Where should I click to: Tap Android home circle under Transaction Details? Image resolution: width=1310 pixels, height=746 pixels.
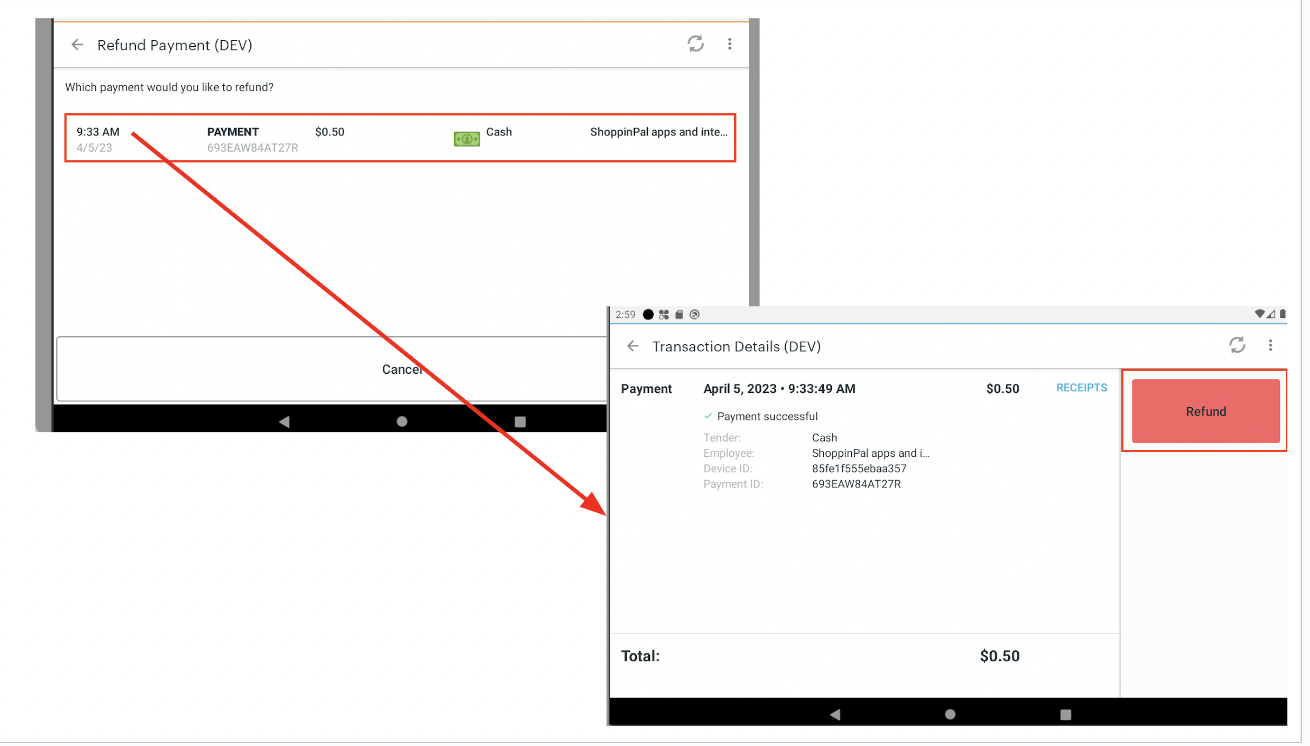coord(950,714)
